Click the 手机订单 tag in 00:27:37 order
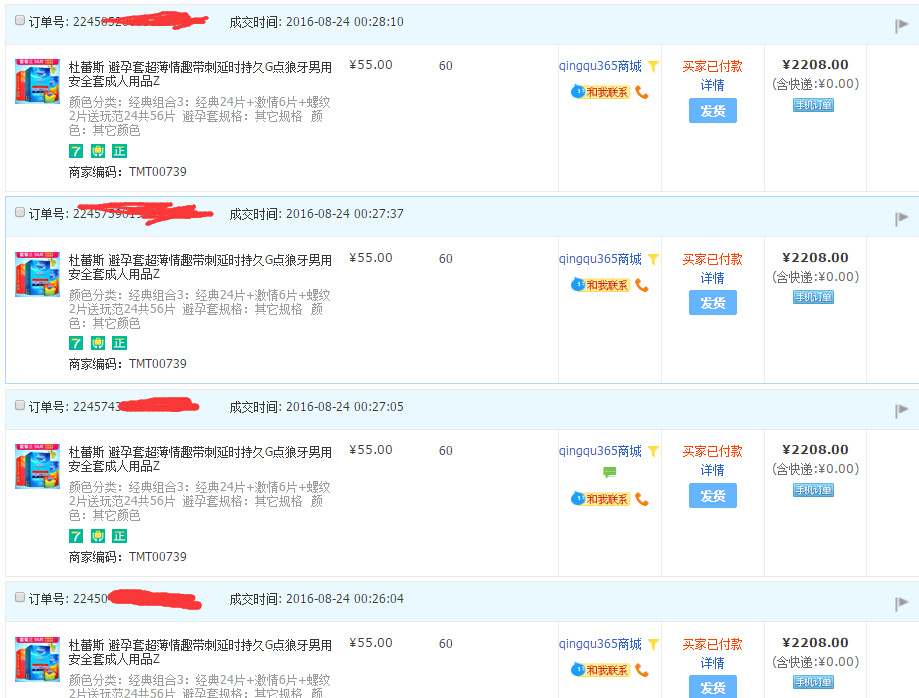 point(814,297)
